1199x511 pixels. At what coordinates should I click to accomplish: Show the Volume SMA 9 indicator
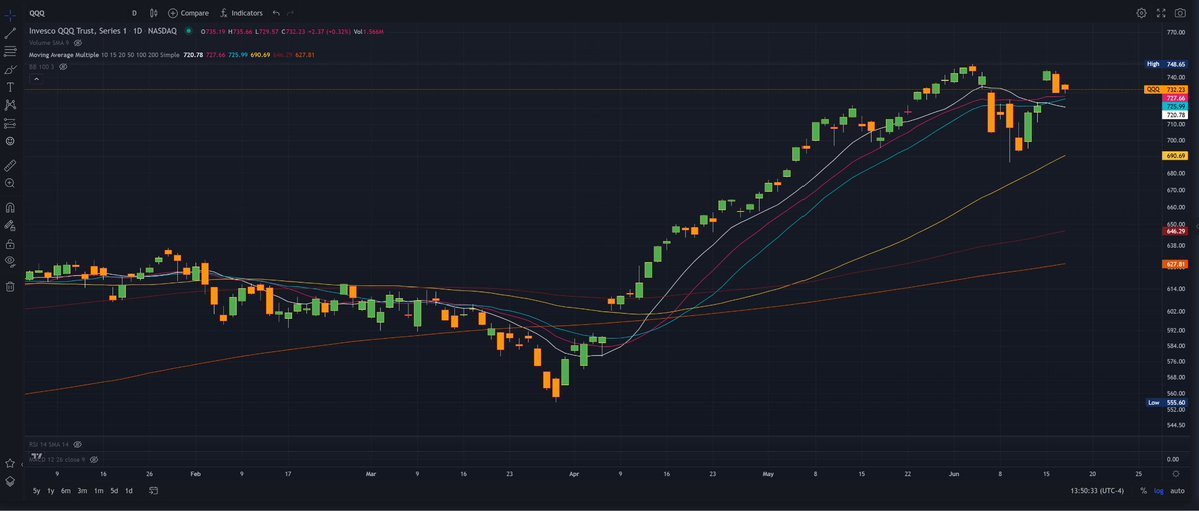point(77,43)
